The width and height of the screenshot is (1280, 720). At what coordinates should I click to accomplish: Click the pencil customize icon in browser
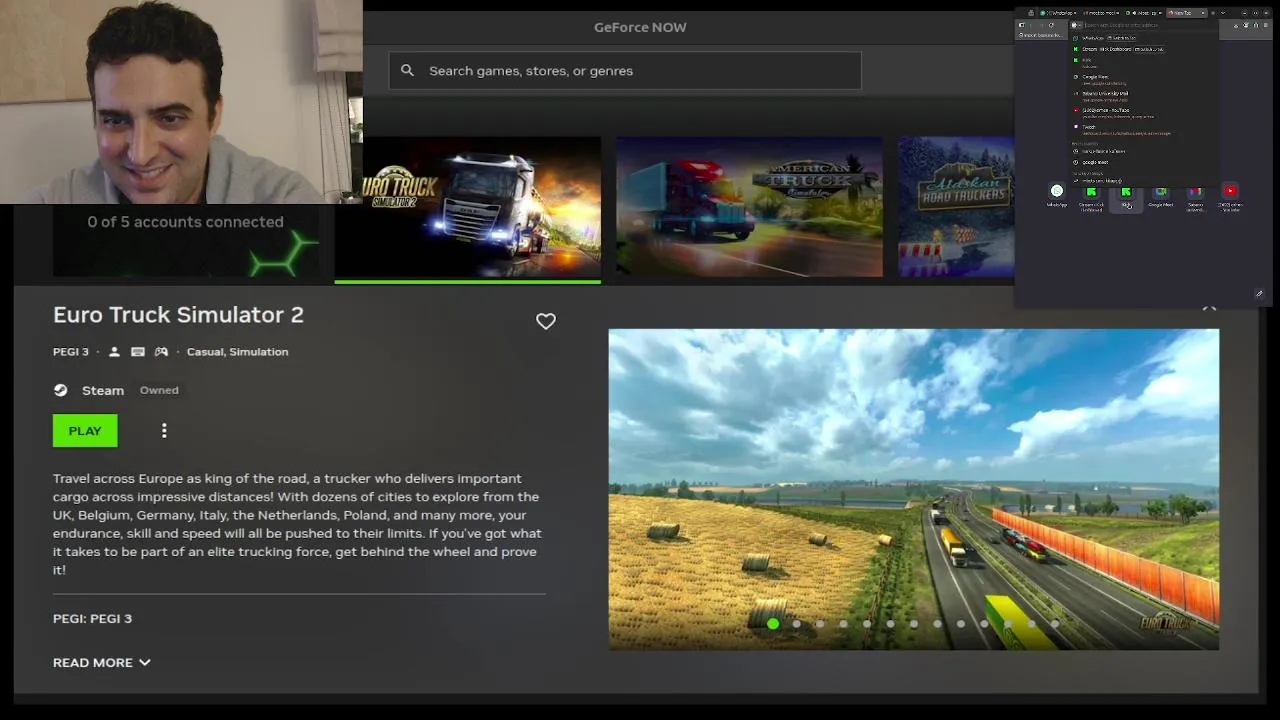pos(1259,294)
